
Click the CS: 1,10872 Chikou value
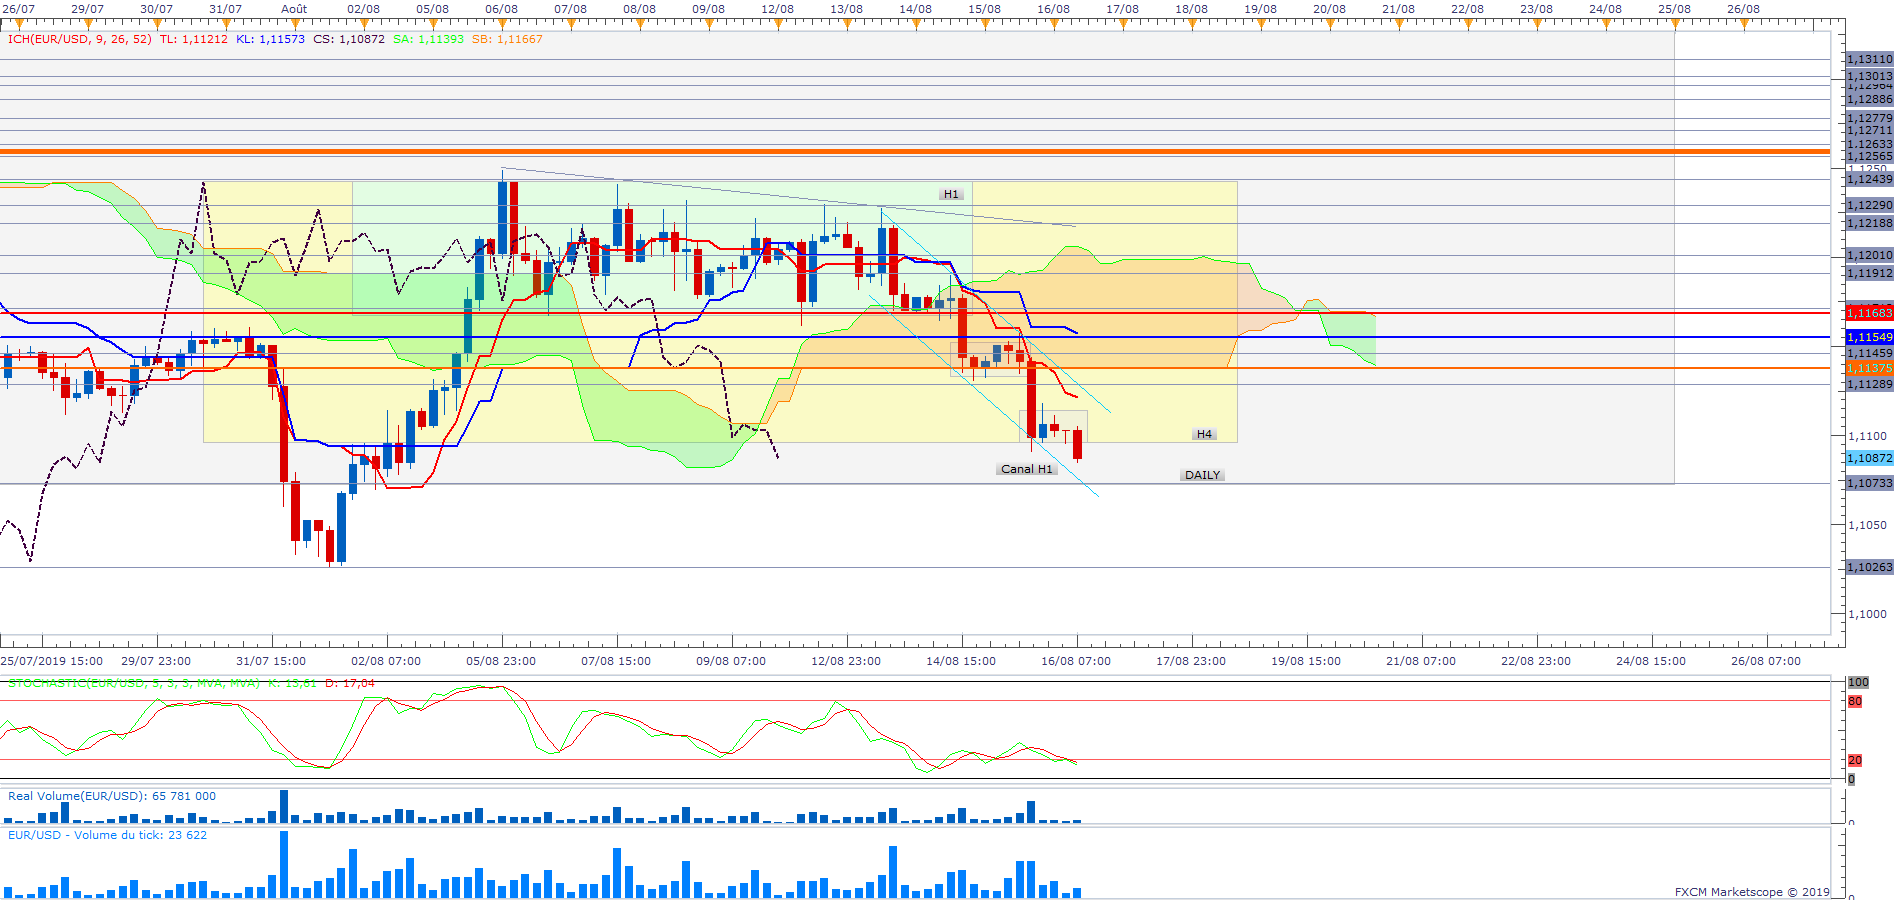click(348, 39)
